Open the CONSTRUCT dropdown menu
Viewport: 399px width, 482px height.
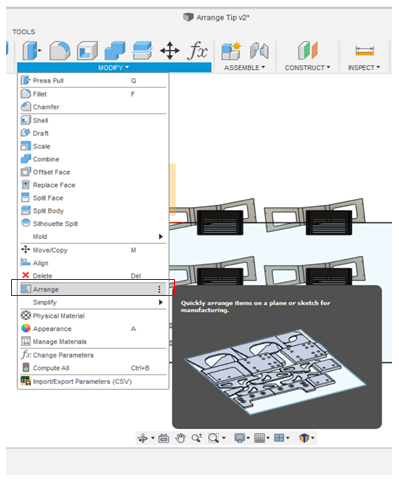click(307, 68)
